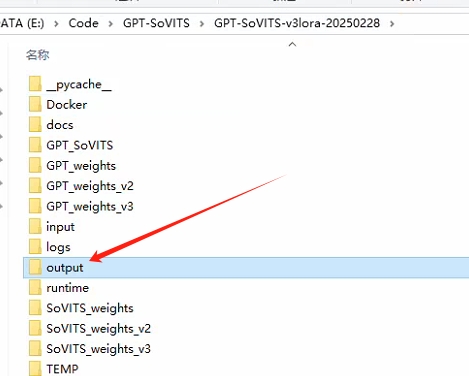Select the TEMP folder name
469x376 pixels.
pos(62,369)
